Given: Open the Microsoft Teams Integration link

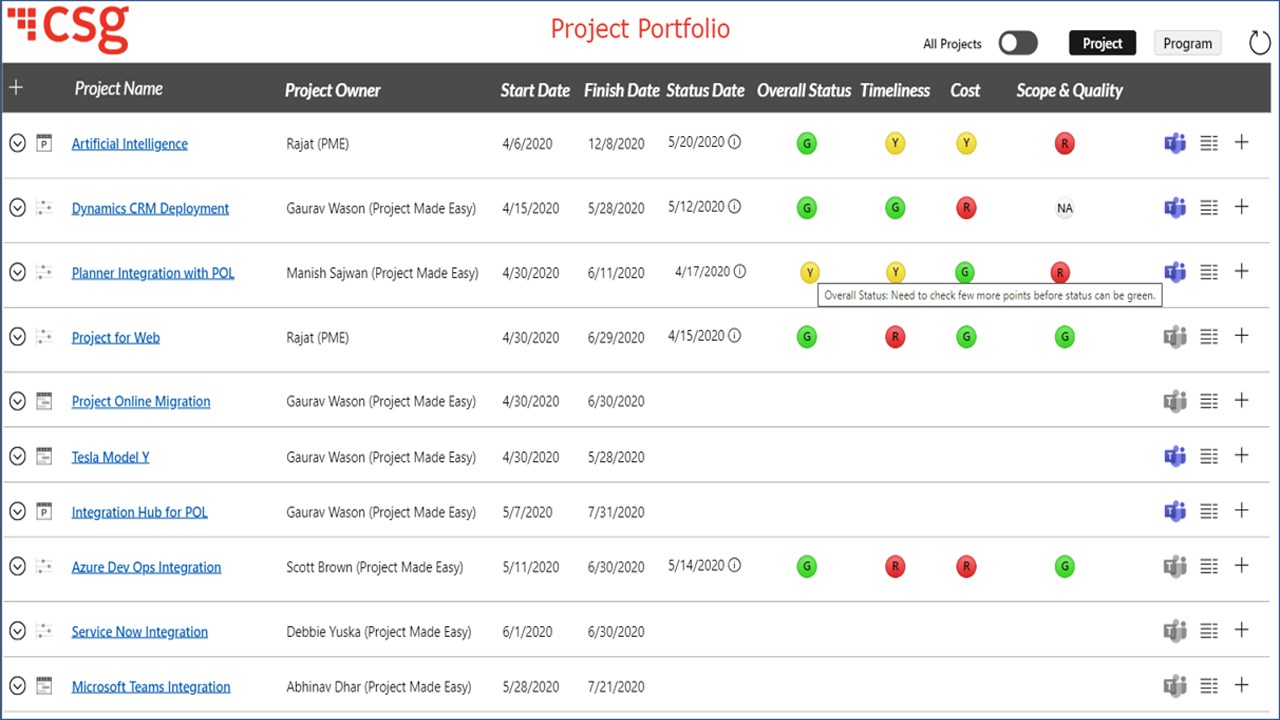Looking at the screenshot, I should pos(151,687).
